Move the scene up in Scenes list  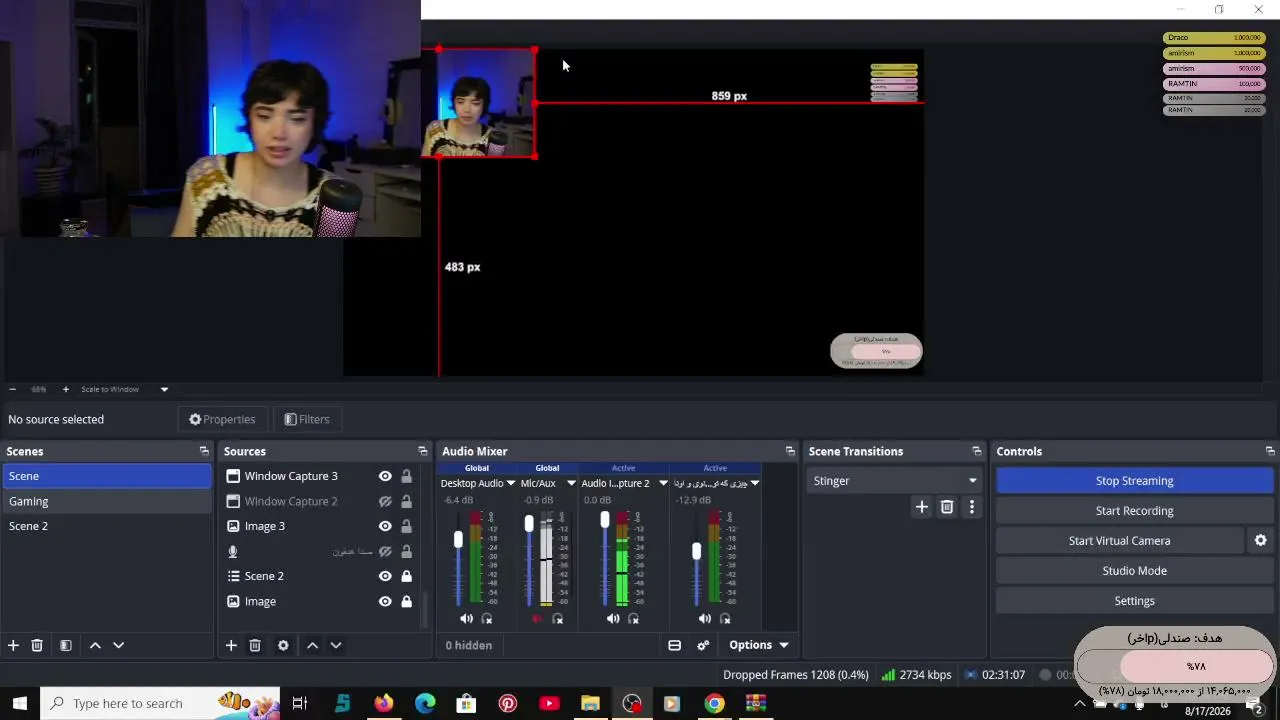(x=95, y=646)
